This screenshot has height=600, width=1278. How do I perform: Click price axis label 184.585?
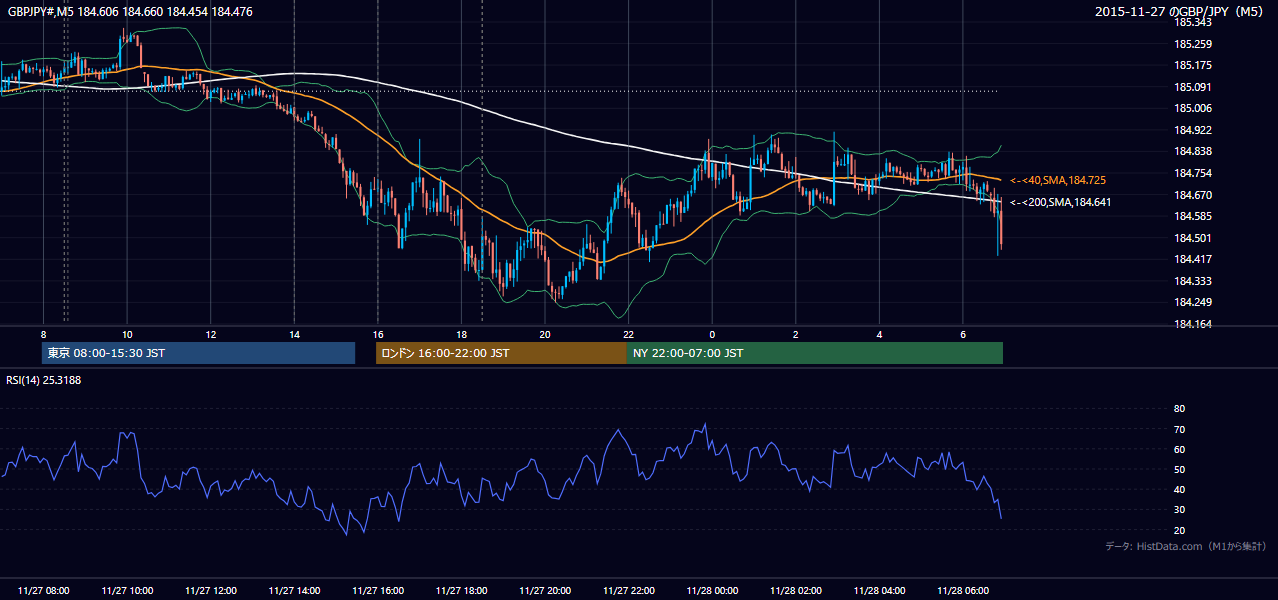pos(1193,216)
